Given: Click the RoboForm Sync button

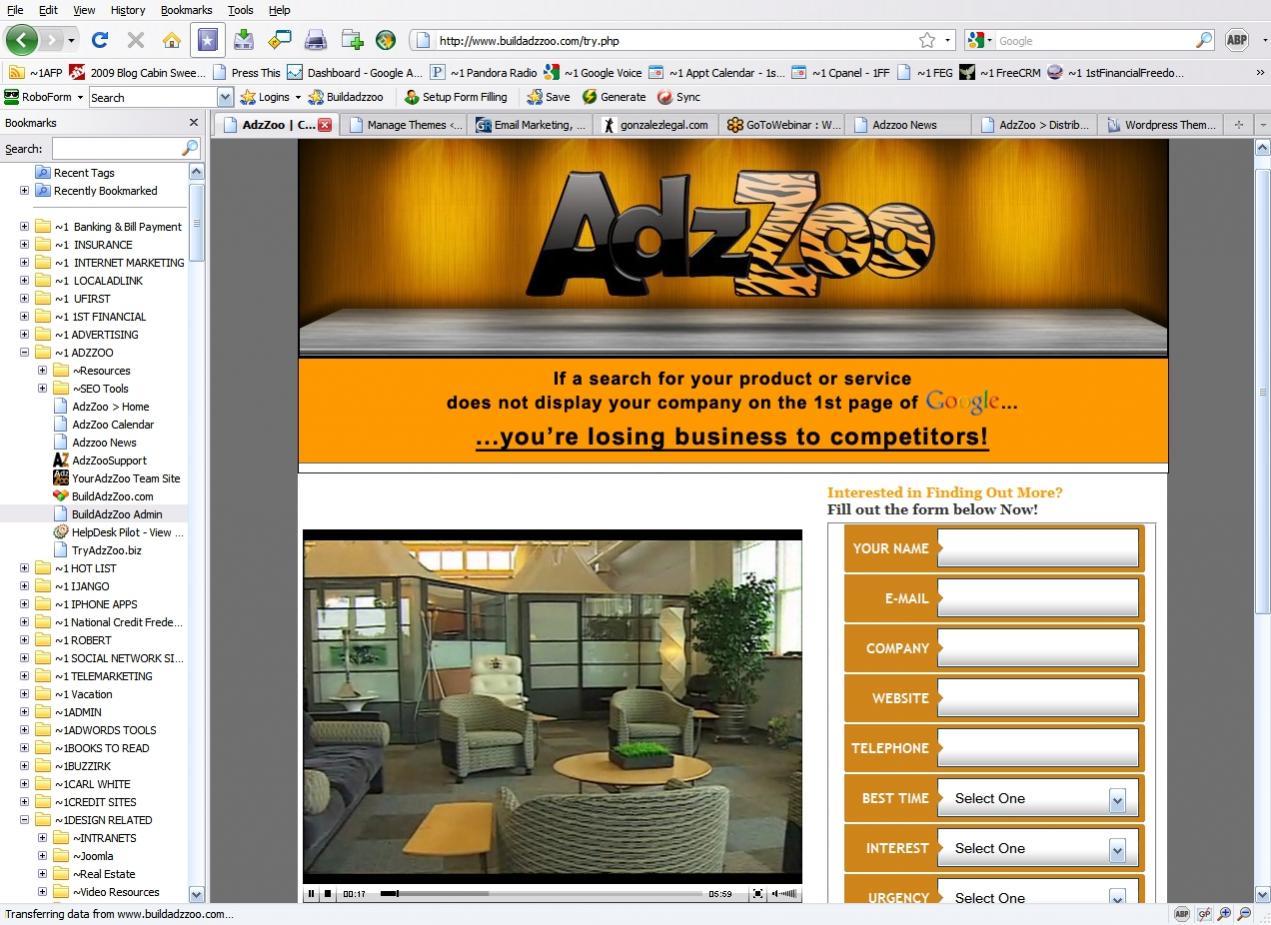Looking at the screenshot, I should tap(679, 97).
